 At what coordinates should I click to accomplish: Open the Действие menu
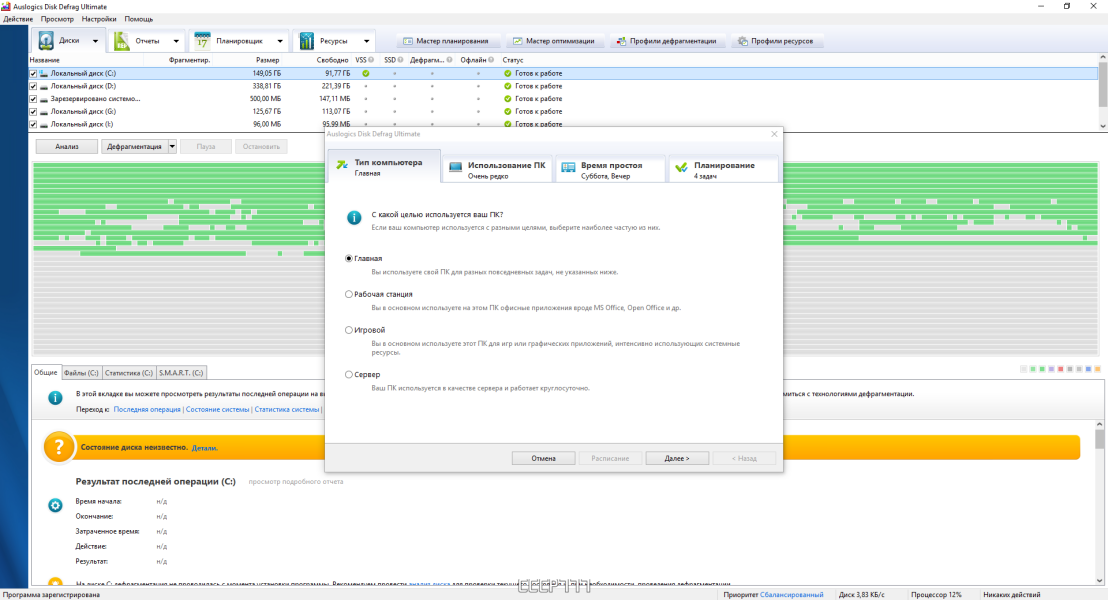pos(18,19)
